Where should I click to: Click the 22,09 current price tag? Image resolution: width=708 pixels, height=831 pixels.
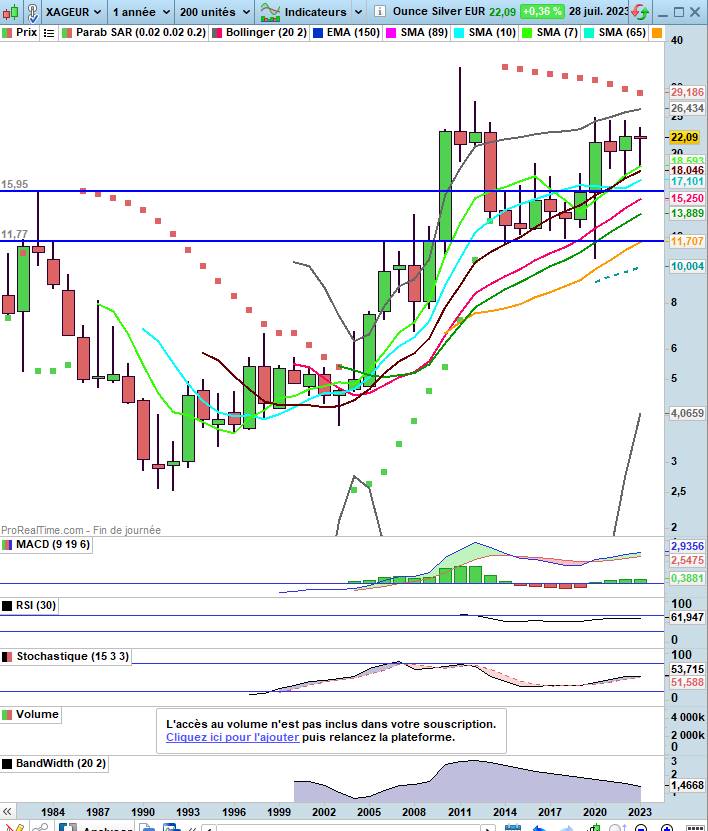(684, 137)
